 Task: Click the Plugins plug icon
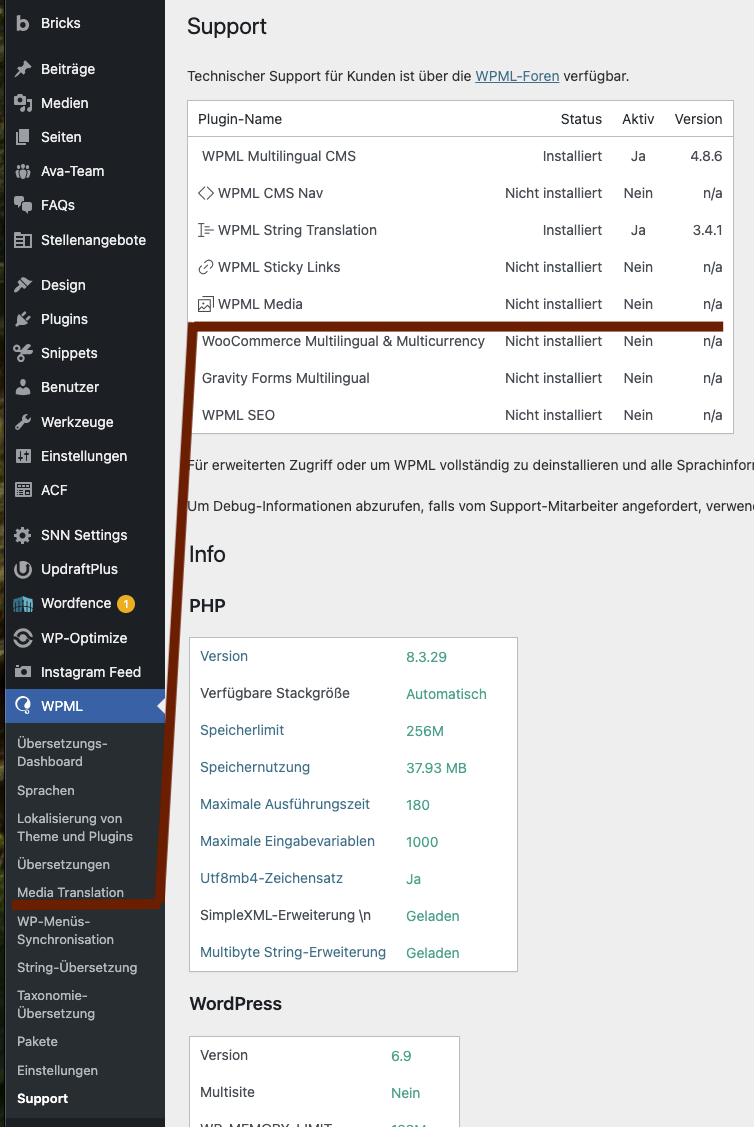[x=23, y=319]
